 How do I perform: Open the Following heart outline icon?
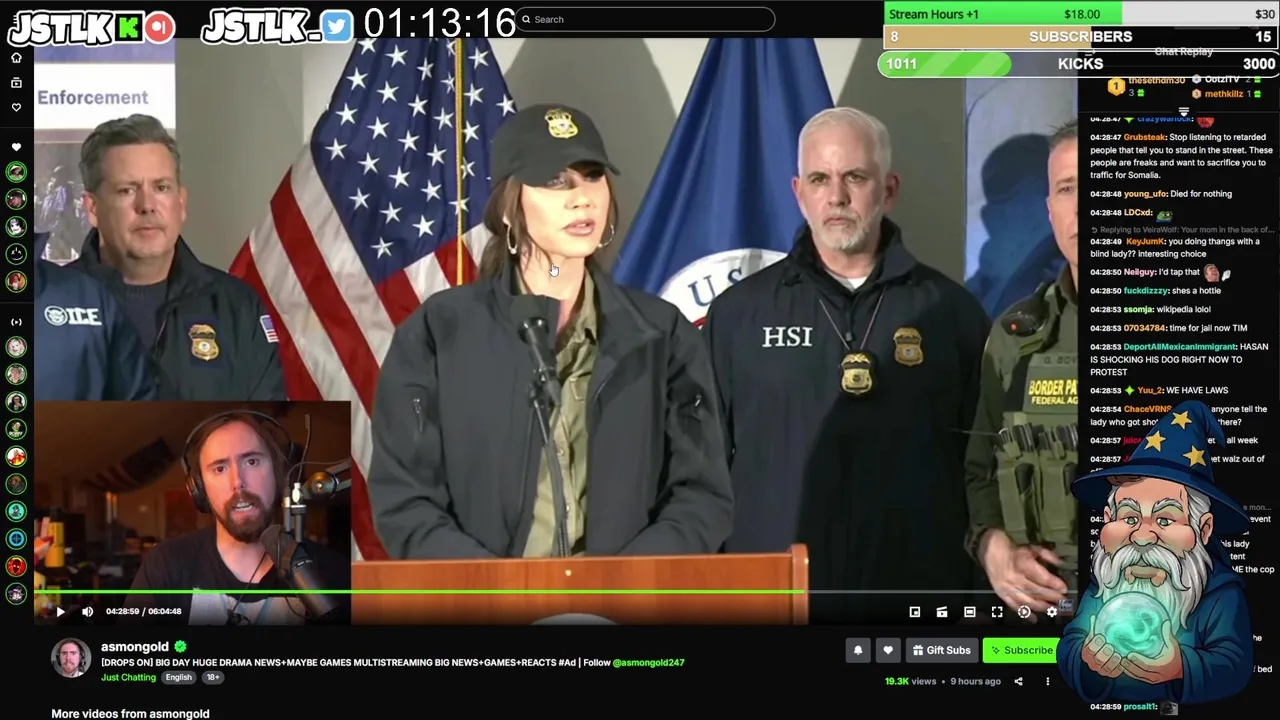pos(16,107)
